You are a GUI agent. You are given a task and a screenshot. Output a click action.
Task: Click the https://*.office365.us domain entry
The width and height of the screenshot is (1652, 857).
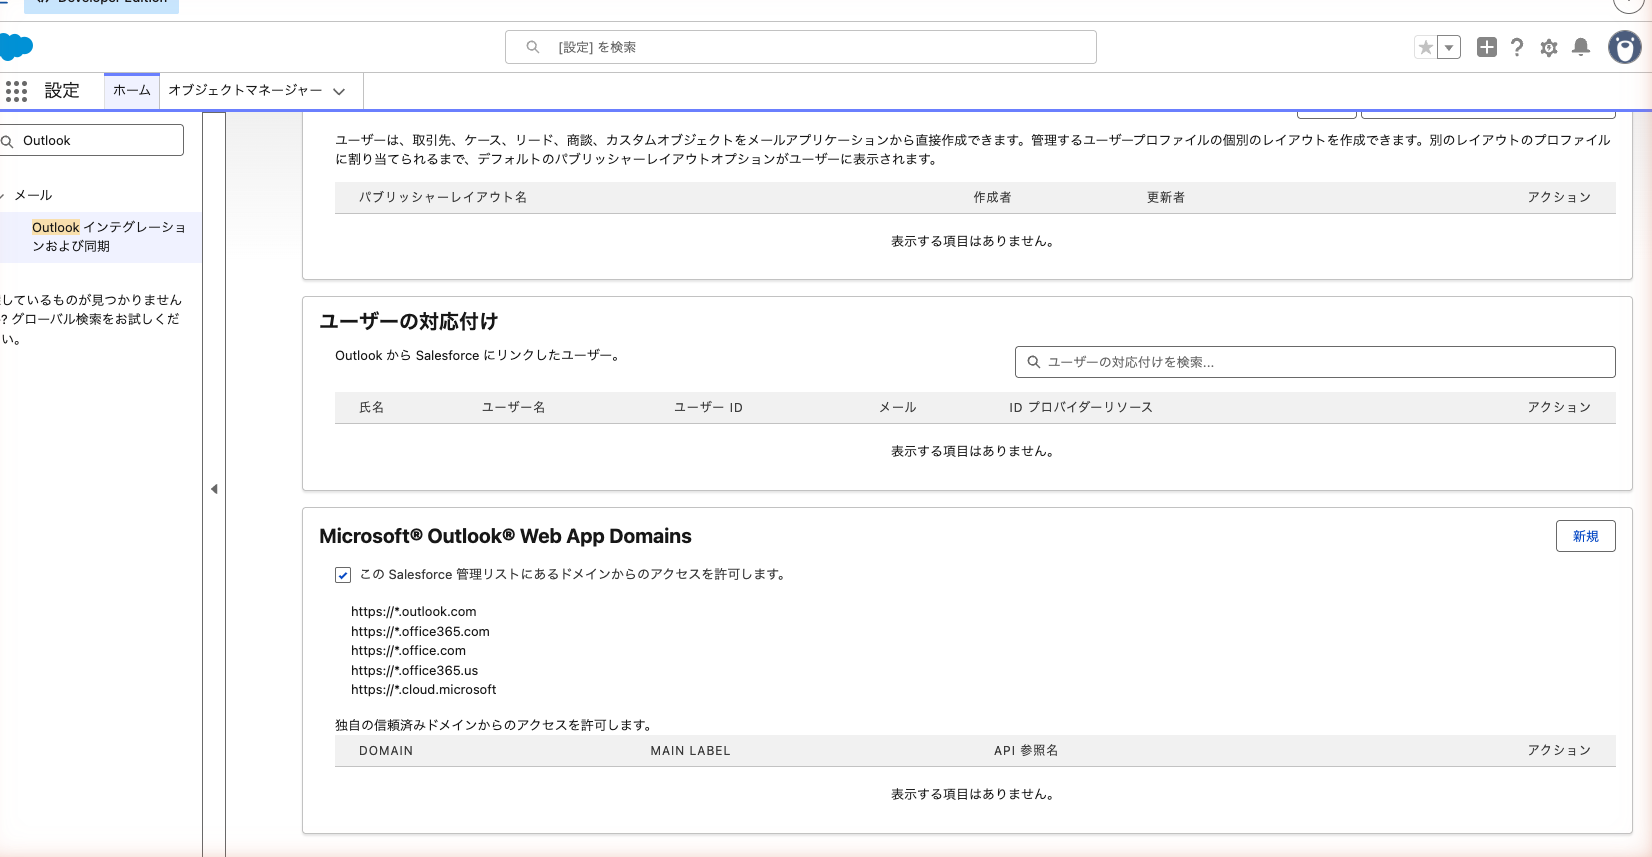(x=414, y=671)
